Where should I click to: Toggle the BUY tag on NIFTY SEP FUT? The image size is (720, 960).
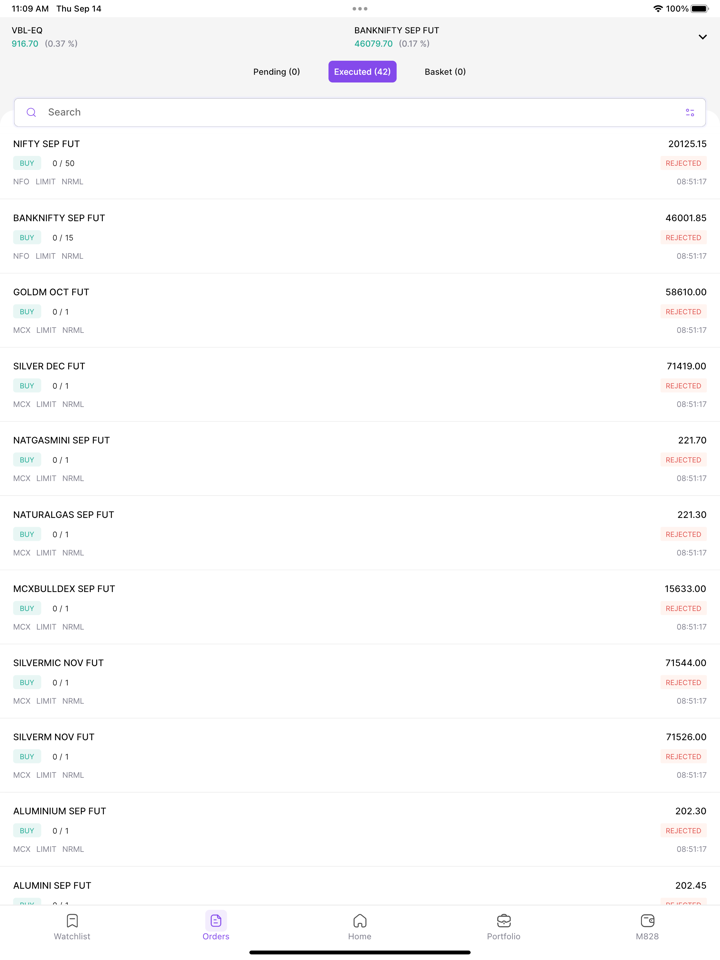click(x=26, y=163)
